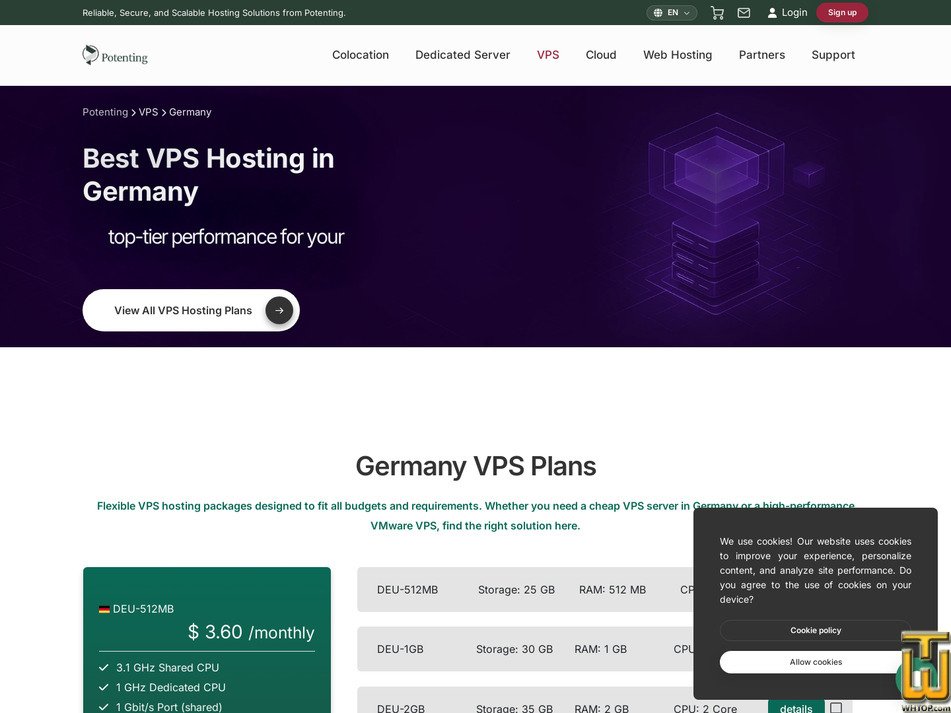Image resolution: width=951 pixels, height=713 pixels.
Task: Open the Partners menu item
Action: [x=762, y=55]
